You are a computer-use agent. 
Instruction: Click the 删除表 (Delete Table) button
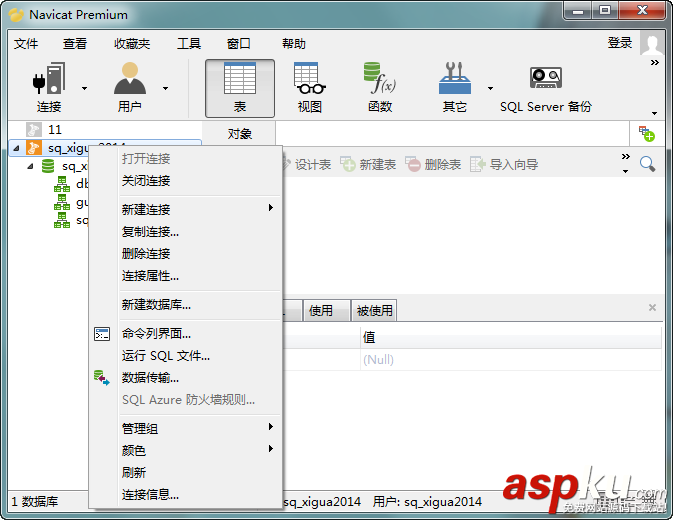point(433,164)
